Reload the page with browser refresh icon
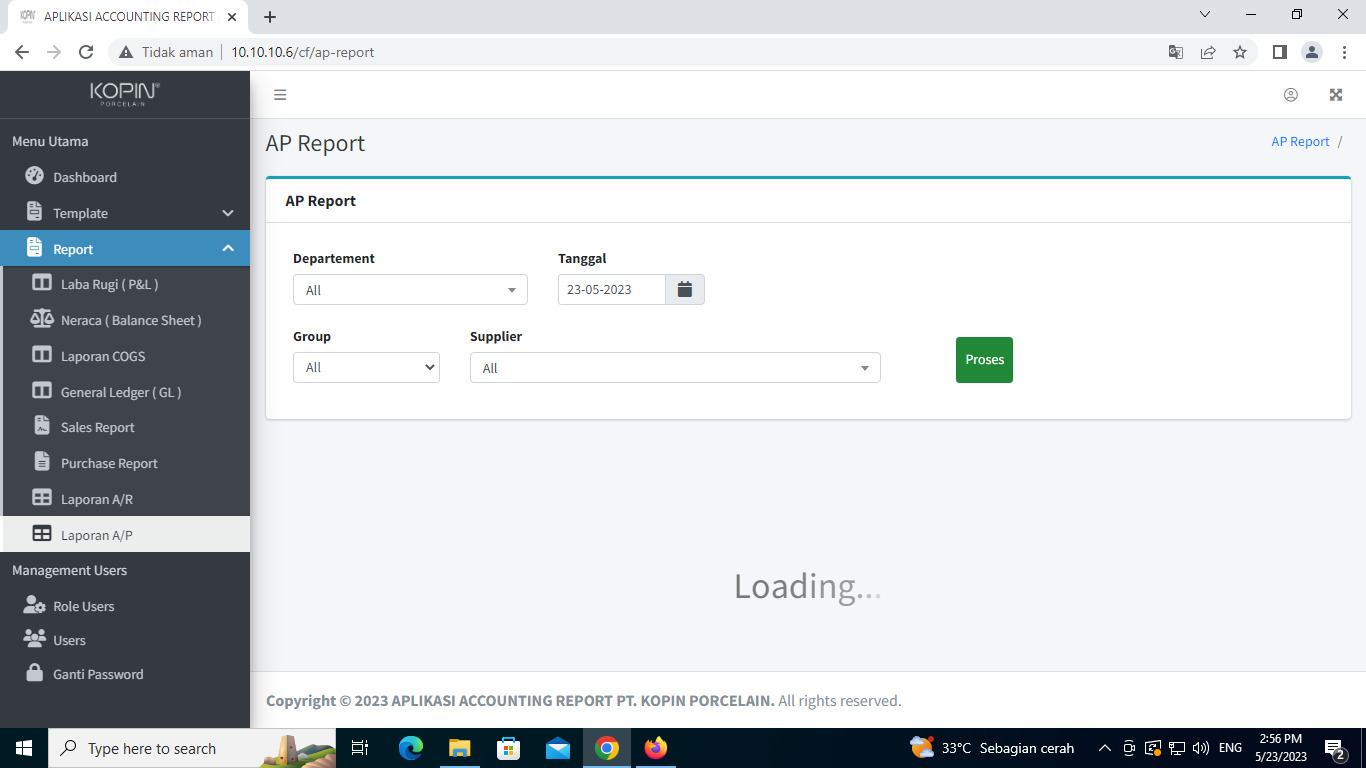 (86, 52)
